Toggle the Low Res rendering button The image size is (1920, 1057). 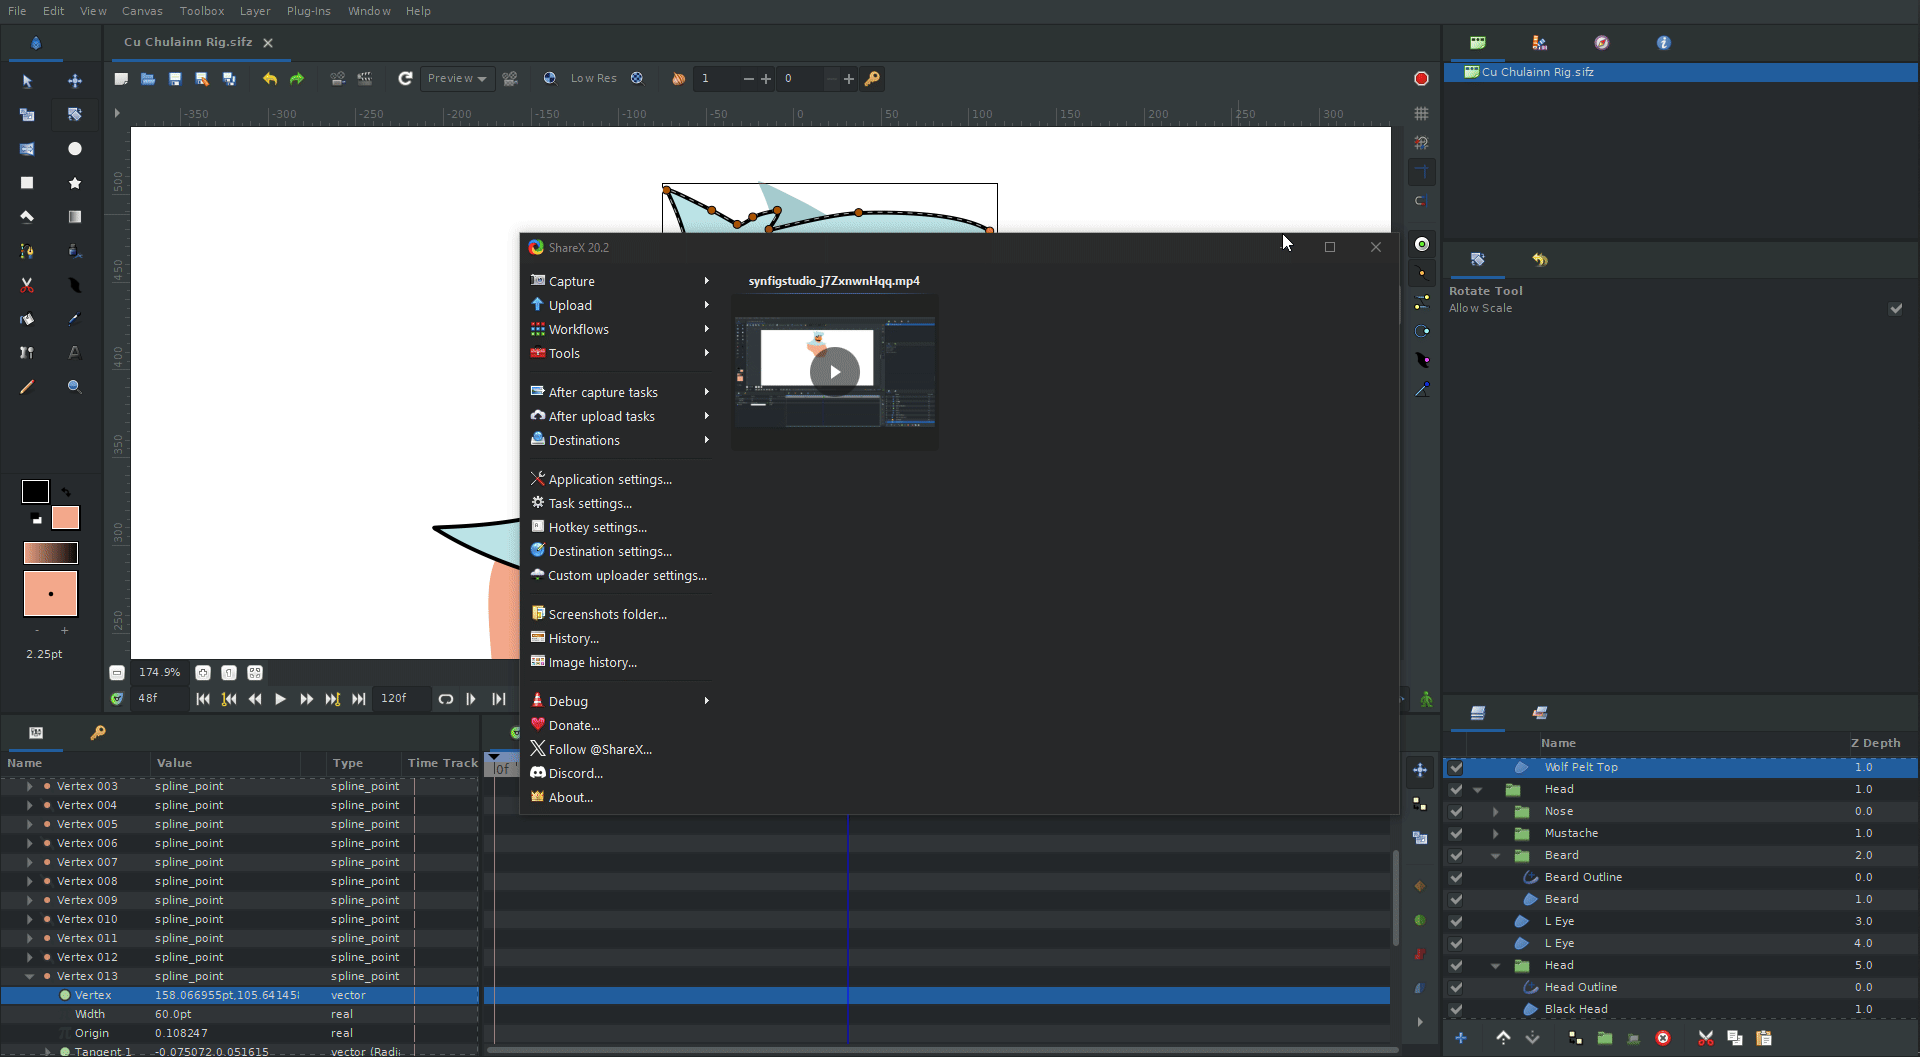click(594, 79)
